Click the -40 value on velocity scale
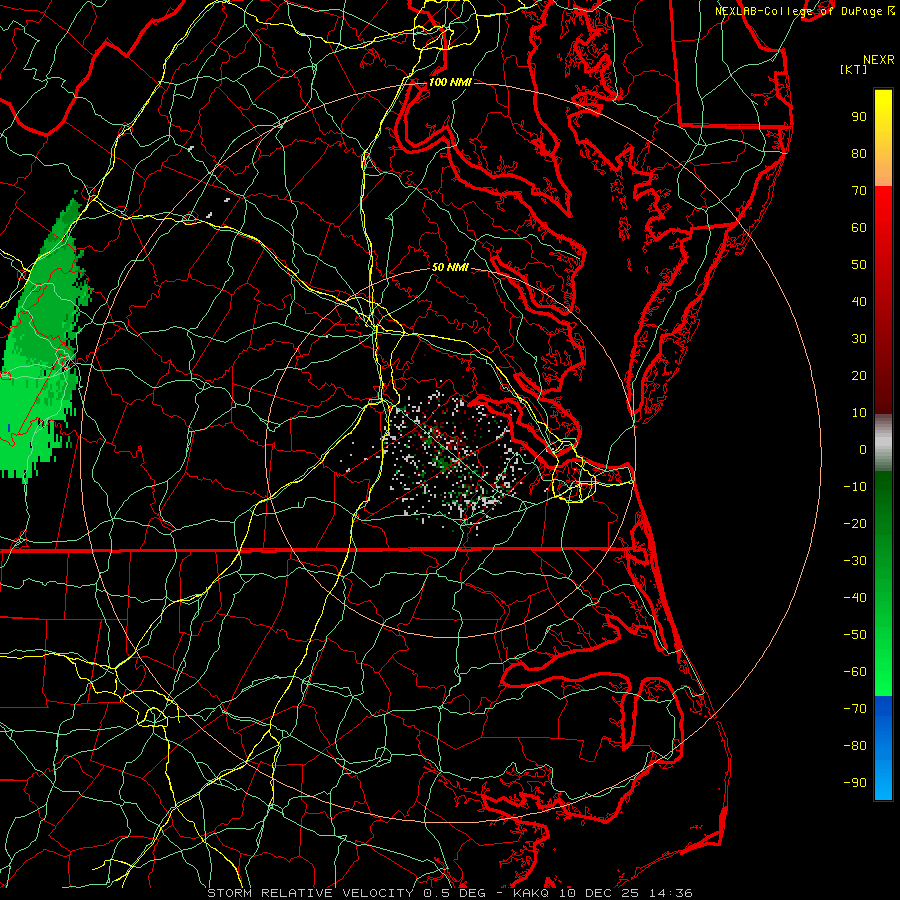 (855, 598)
